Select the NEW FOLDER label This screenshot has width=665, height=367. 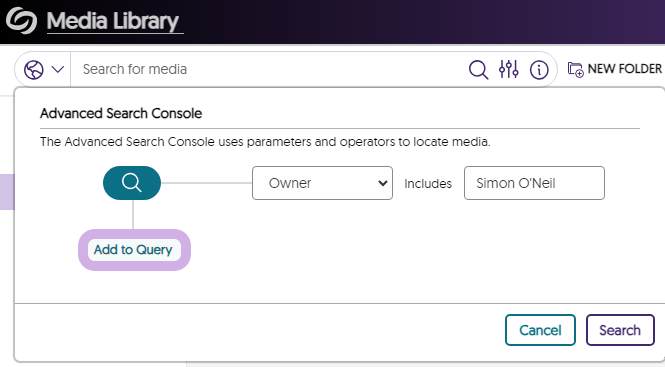click(624, 69)
